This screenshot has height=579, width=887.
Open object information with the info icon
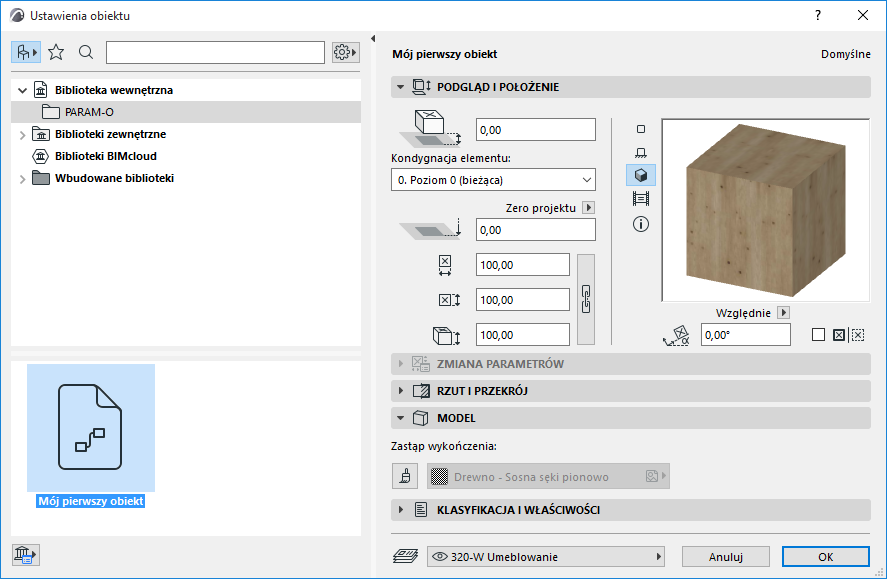click(x=641, y=224)
